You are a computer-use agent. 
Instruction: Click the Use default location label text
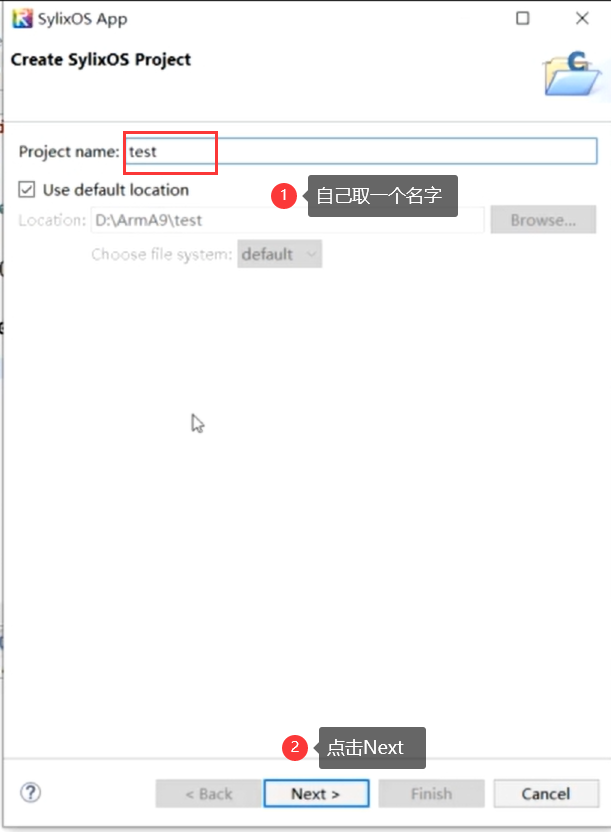point(116,189)
